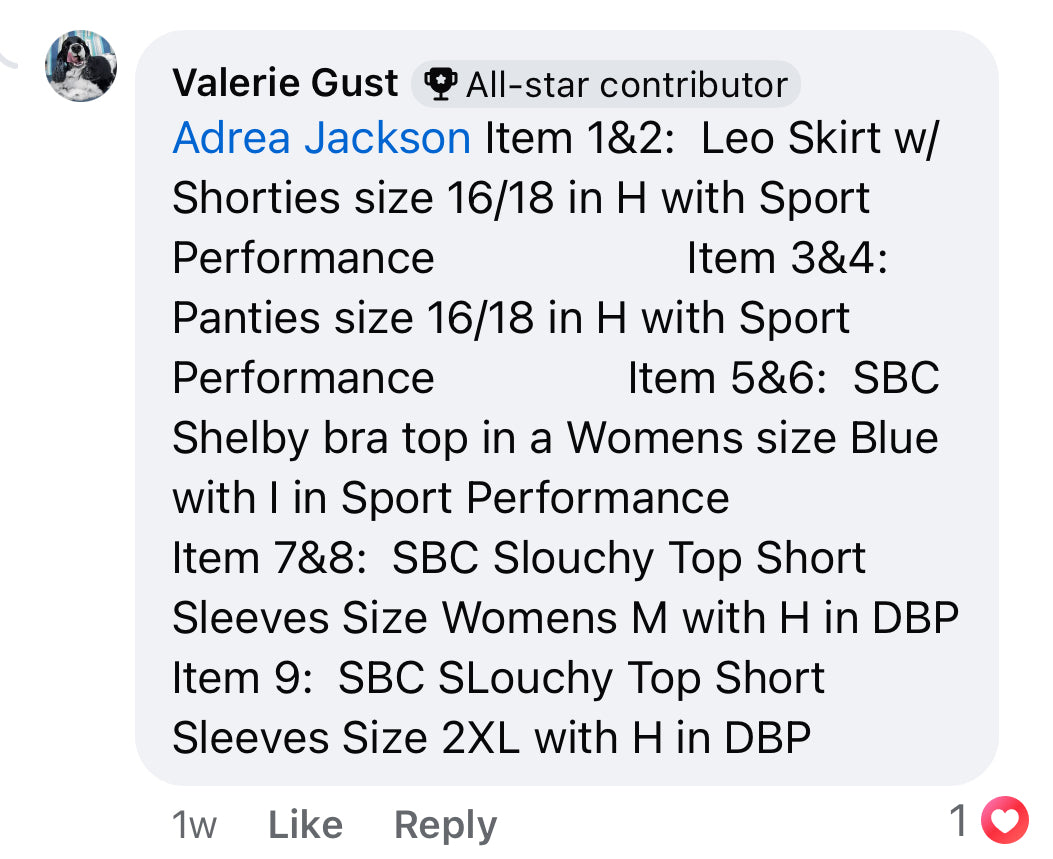
Task: Reply to Valerie Gust's comment
Action: (x=445, y=825)
